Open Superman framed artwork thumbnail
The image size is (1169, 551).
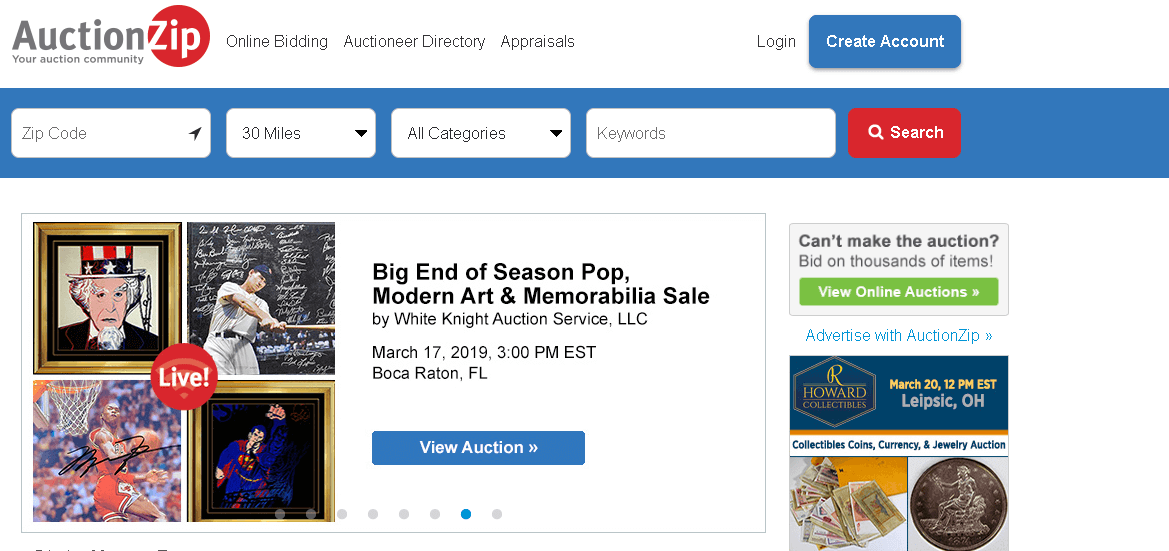[261, 450]
